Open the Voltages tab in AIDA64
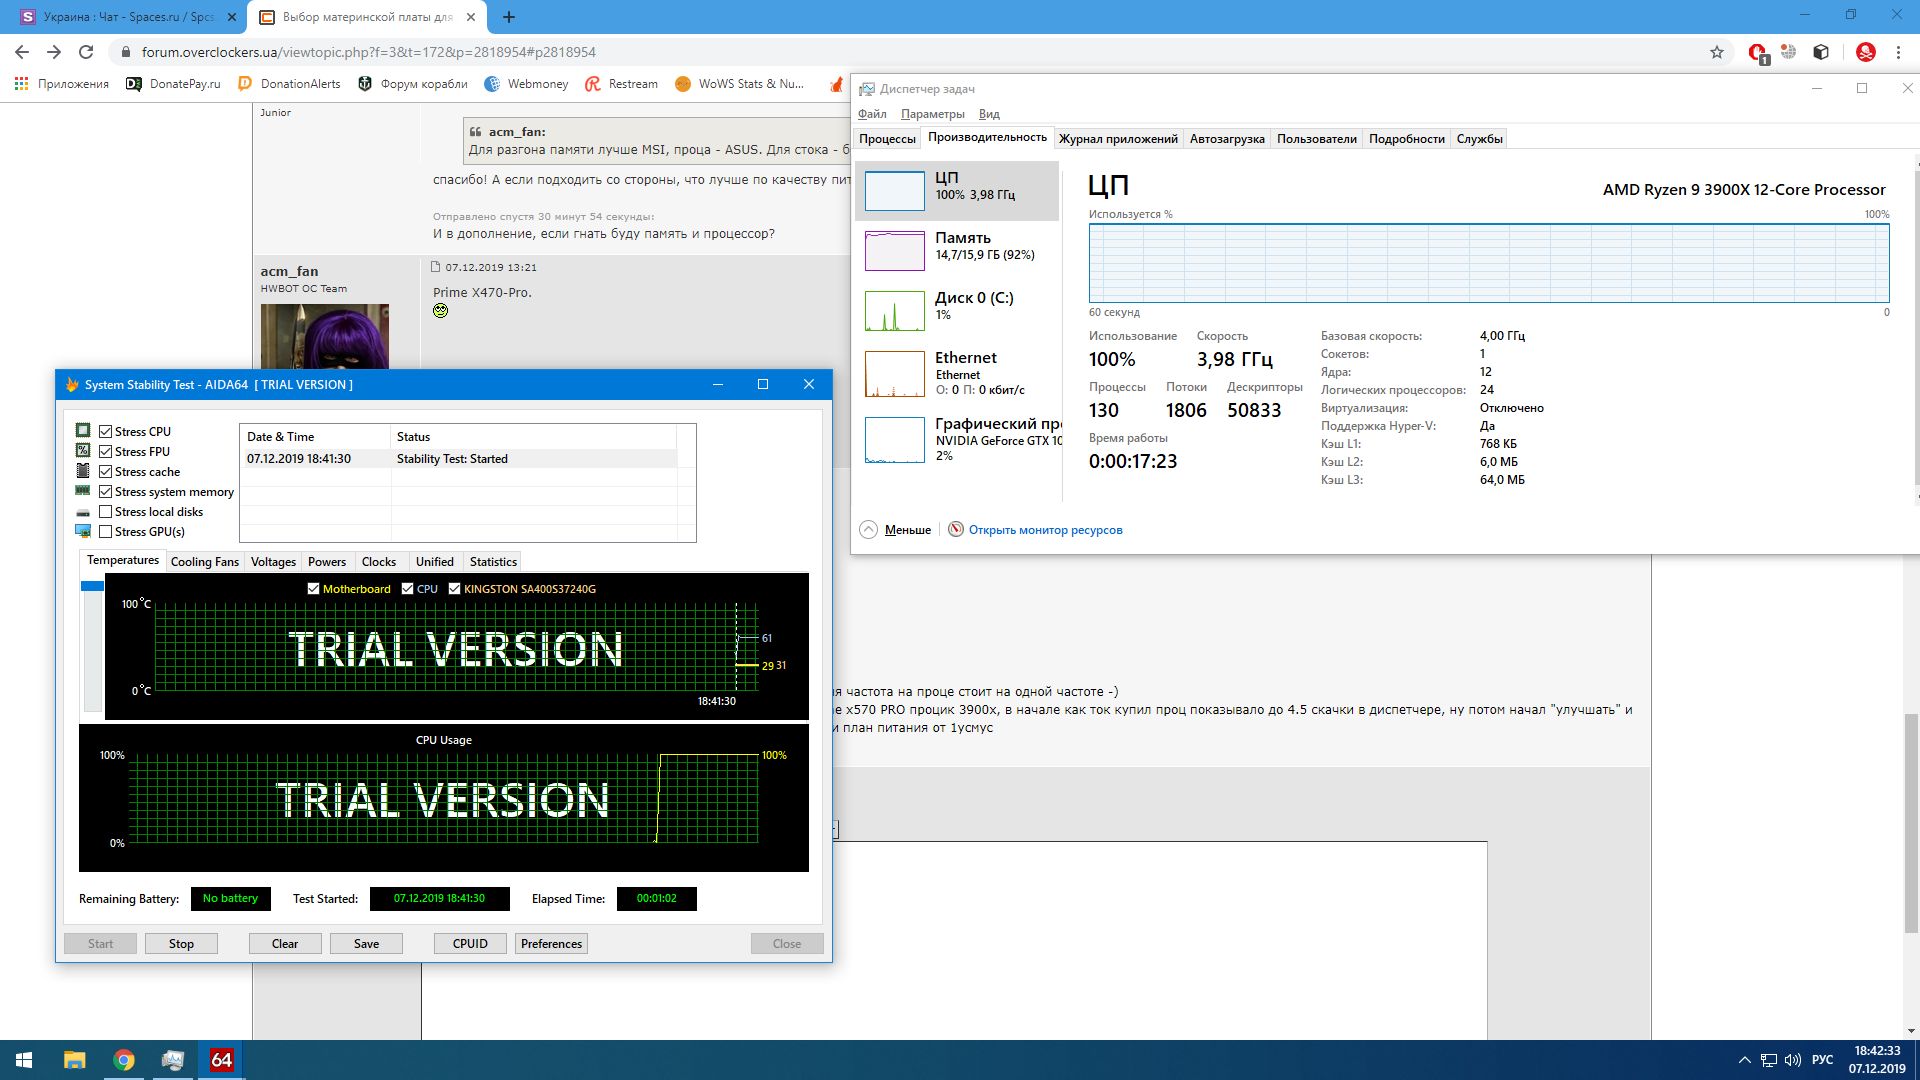Image resolution: width=1920 pixels, height=1080 pixels. (x=273, y=562)
